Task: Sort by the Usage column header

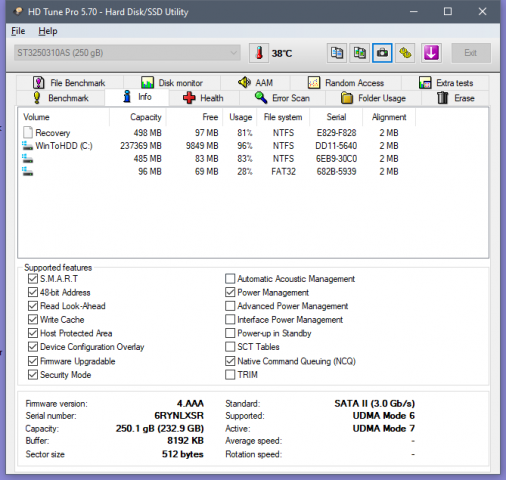Action: pos(240,117)
